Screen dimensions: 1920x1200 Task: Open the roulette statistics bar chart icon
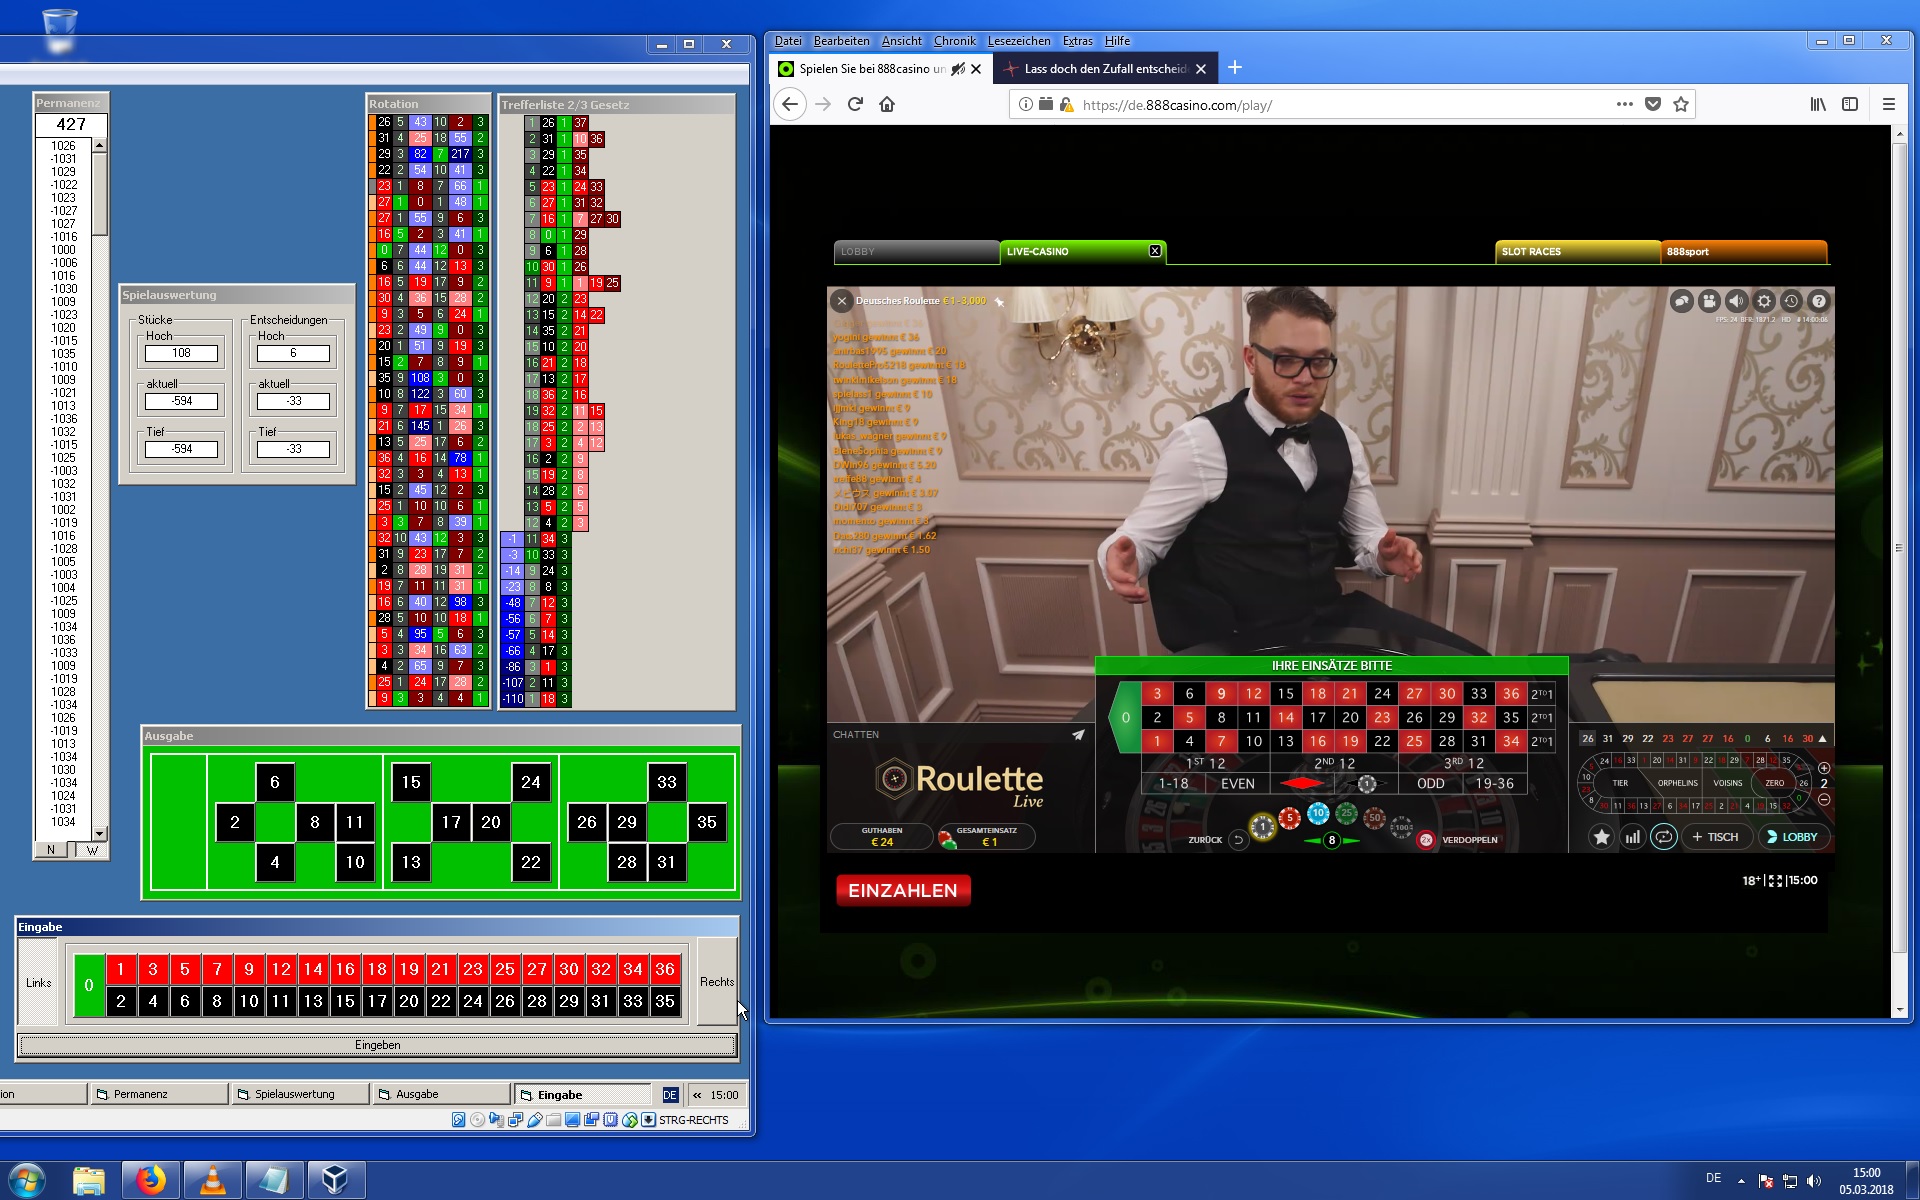click(x=1632, y=837)
